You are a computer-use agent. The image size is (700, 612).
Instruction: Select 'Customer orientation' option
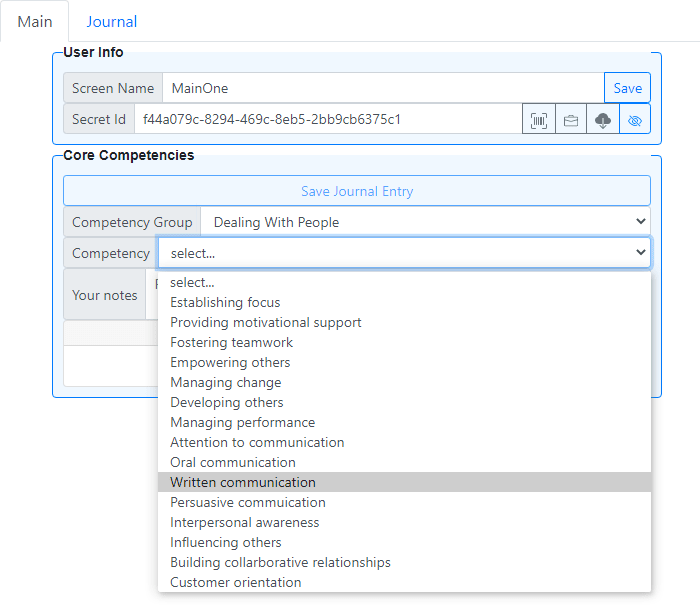point(404,583)
